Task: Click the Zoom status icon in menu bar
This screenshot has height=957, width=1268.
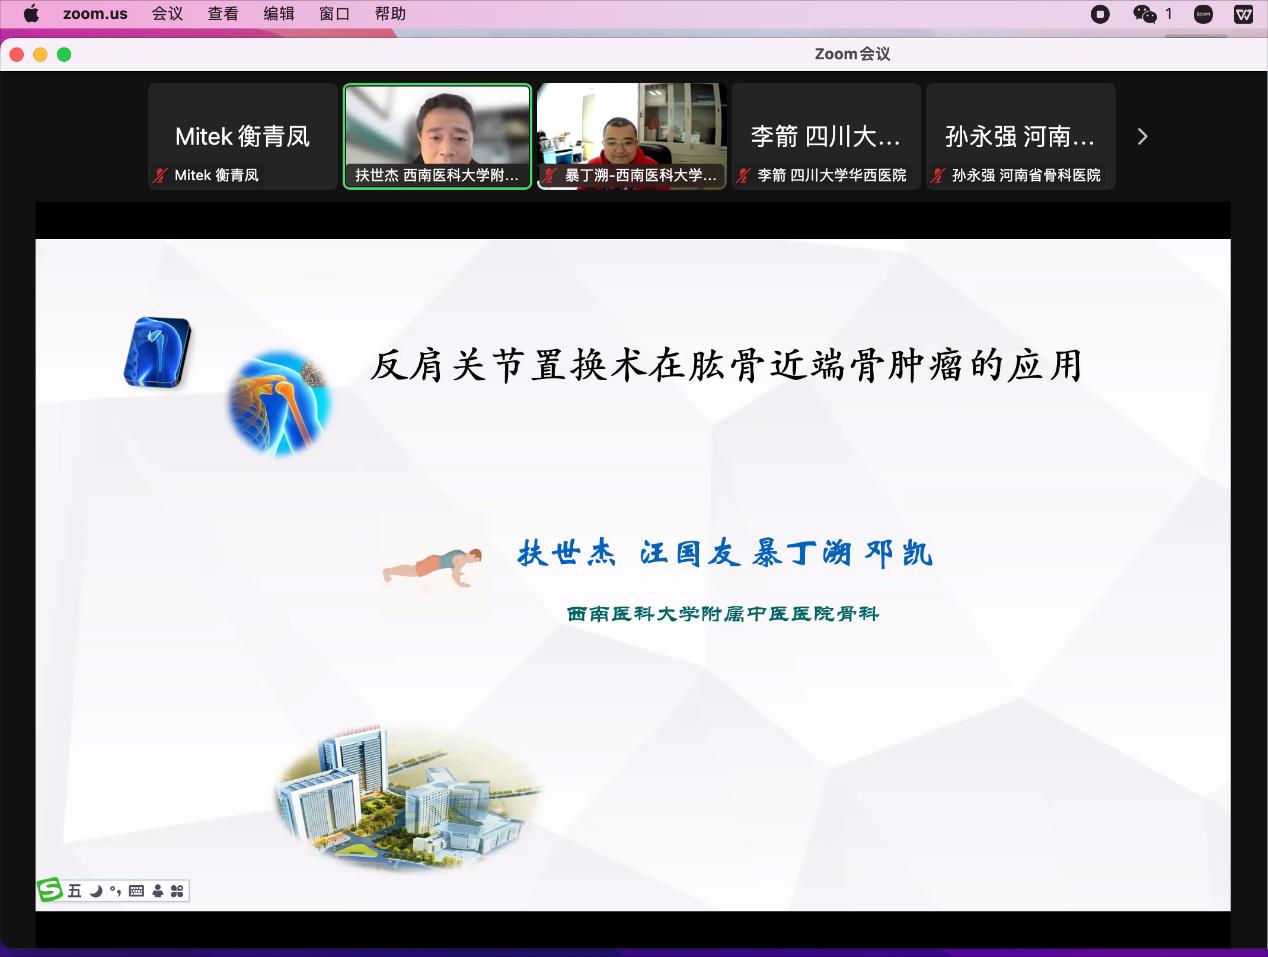Action: point(1204,14)
